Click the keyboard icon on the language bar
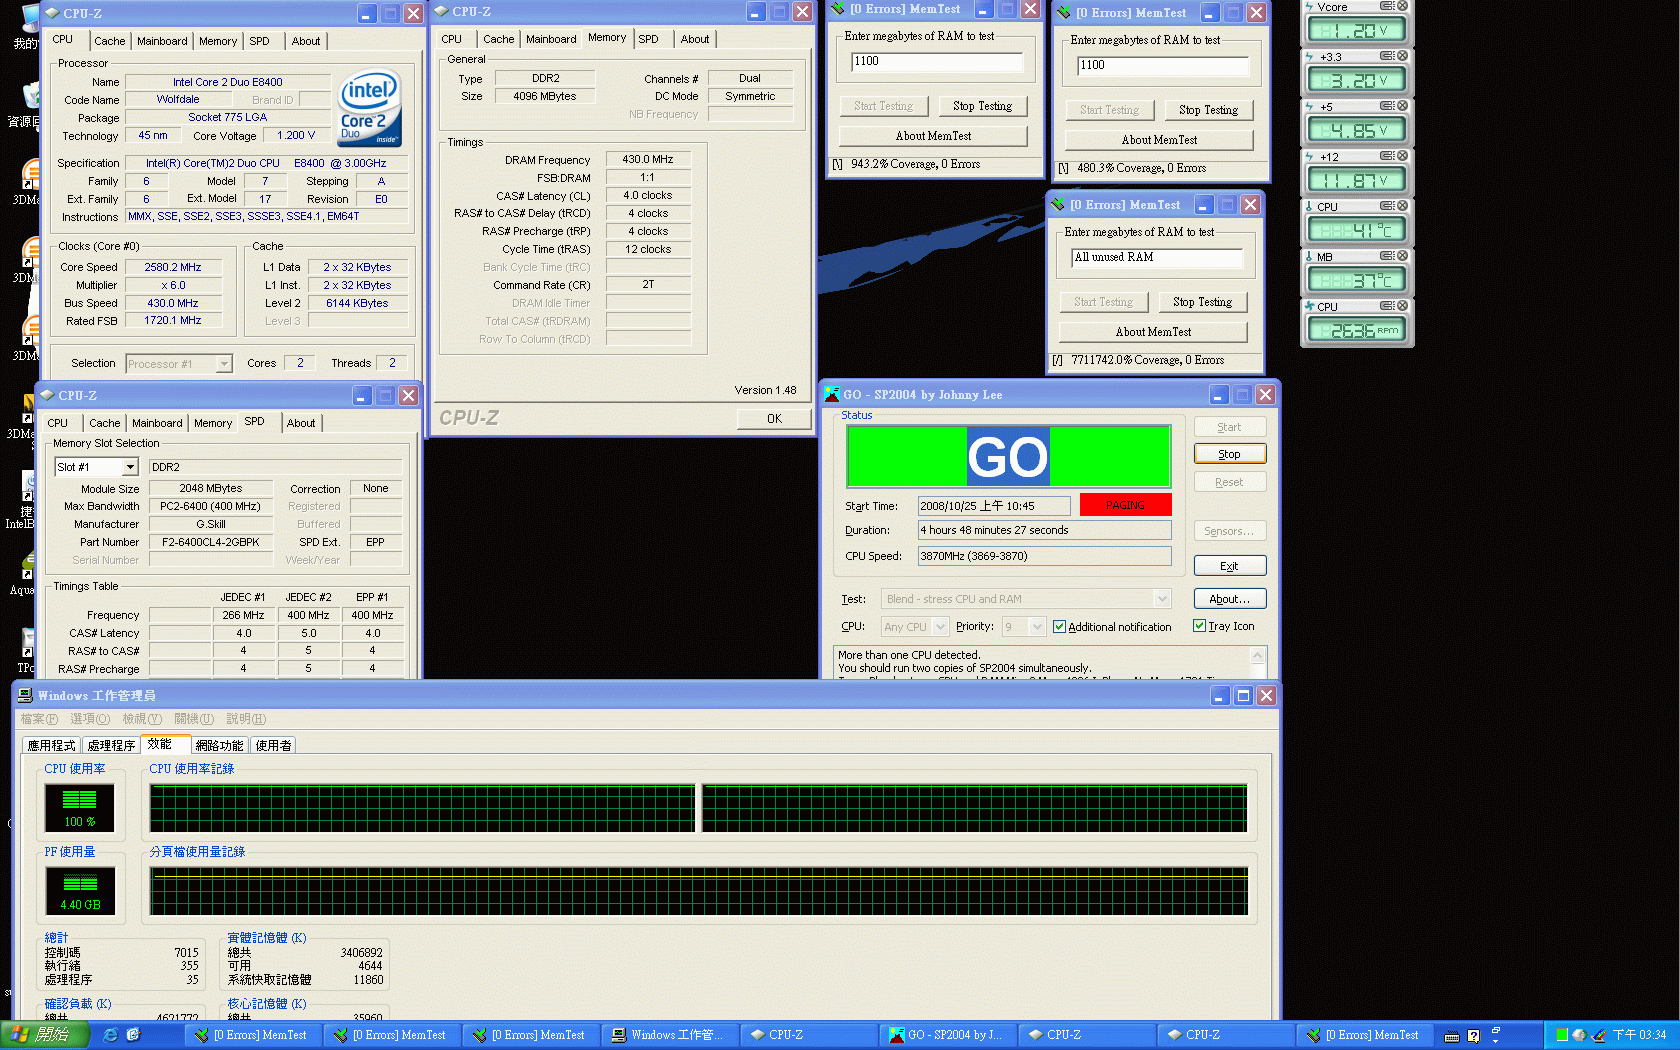The width and height of the screenshot is (1680, 1050). (1452, 1036)
